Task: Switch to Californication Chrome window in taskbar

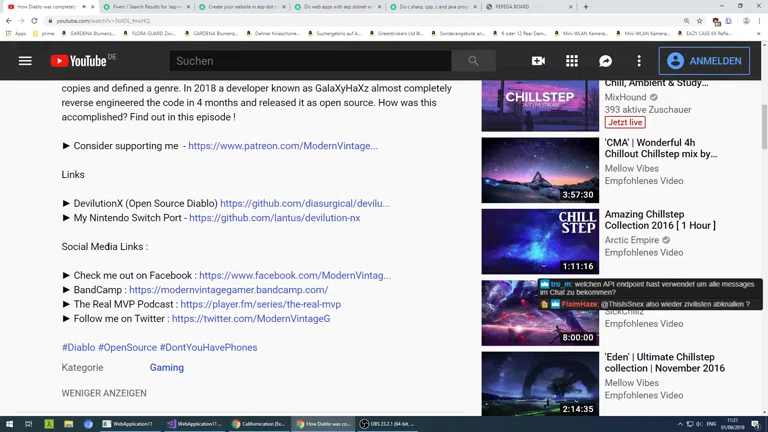Action: click(x=259, y=424)
